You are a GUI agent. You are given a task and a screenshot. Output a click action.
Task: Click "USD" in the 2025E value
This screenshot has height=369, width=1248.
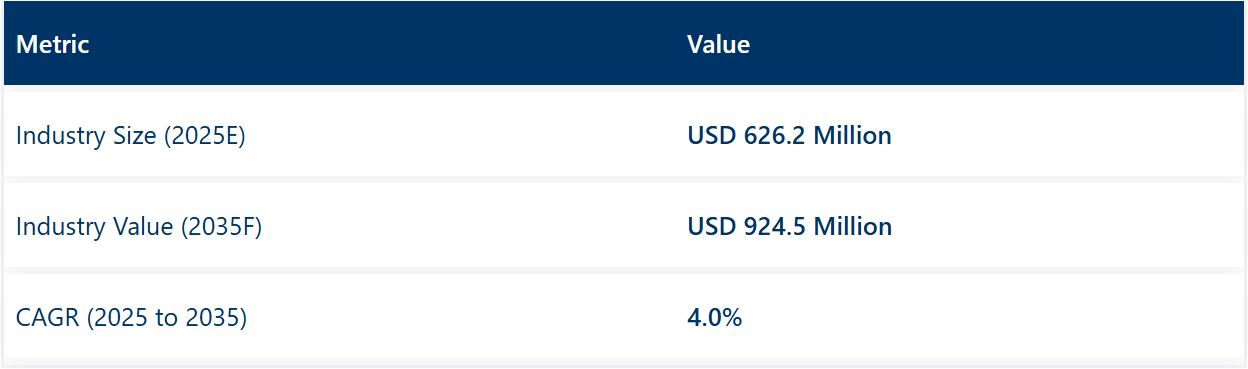coord(712,135)
